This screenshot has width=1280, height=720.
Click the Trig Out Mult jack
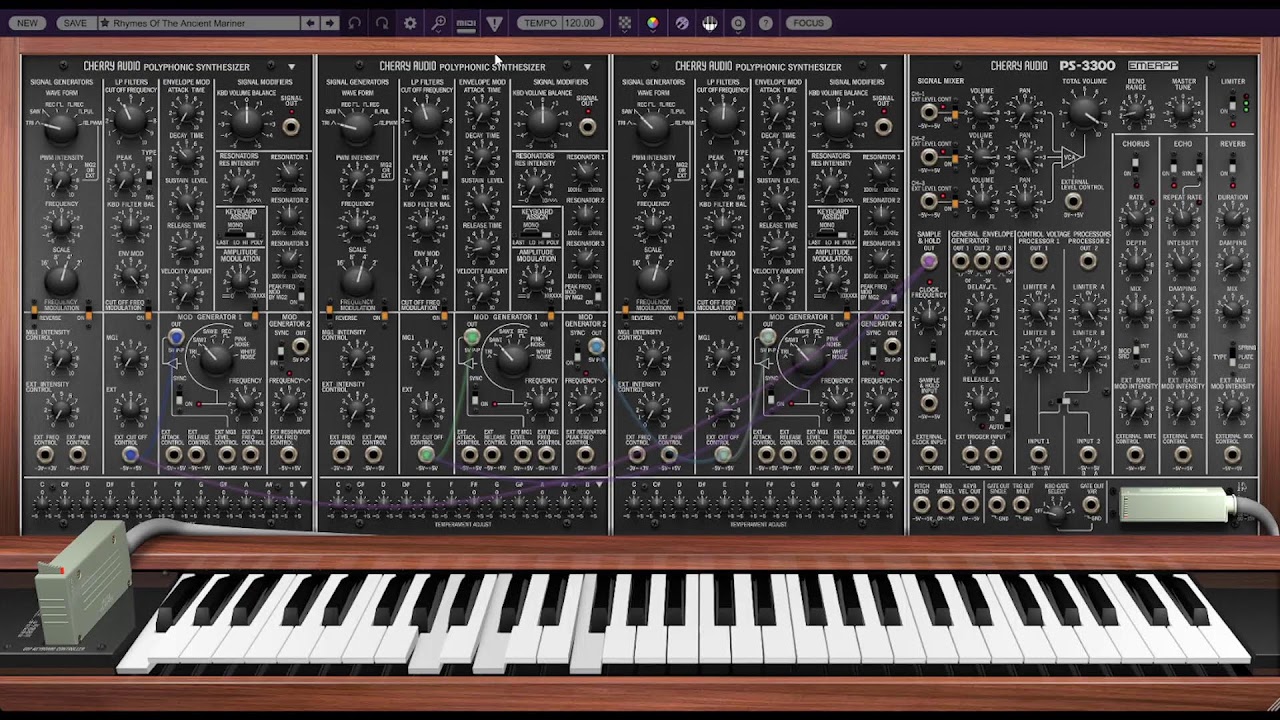[1022, 506]
